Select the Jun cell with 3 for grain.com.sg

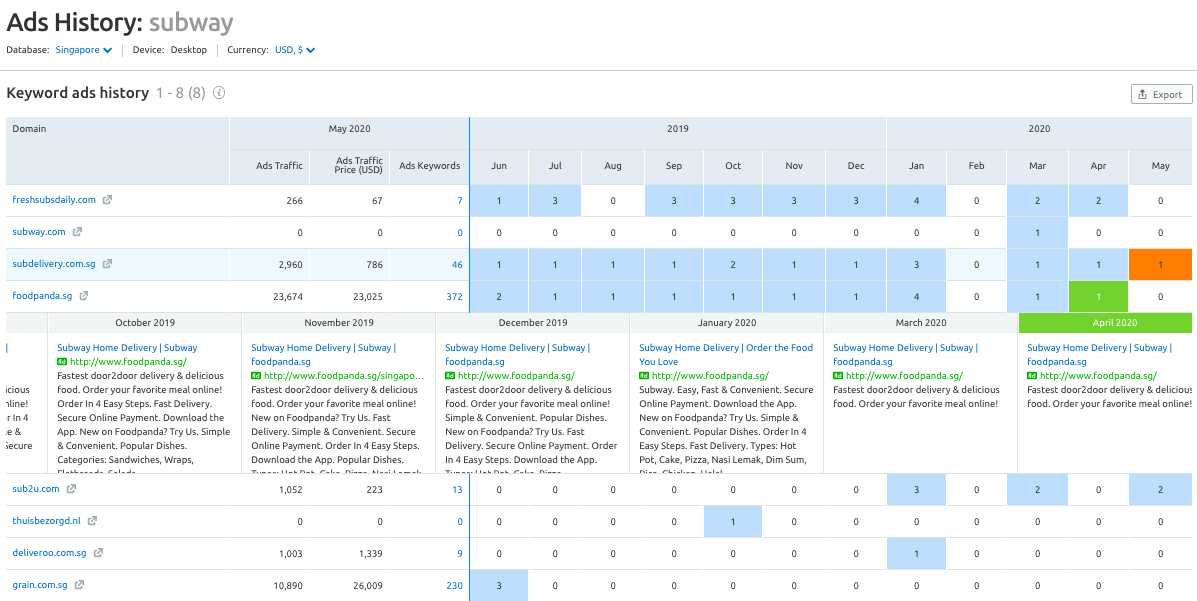click(x=499, y=586)
